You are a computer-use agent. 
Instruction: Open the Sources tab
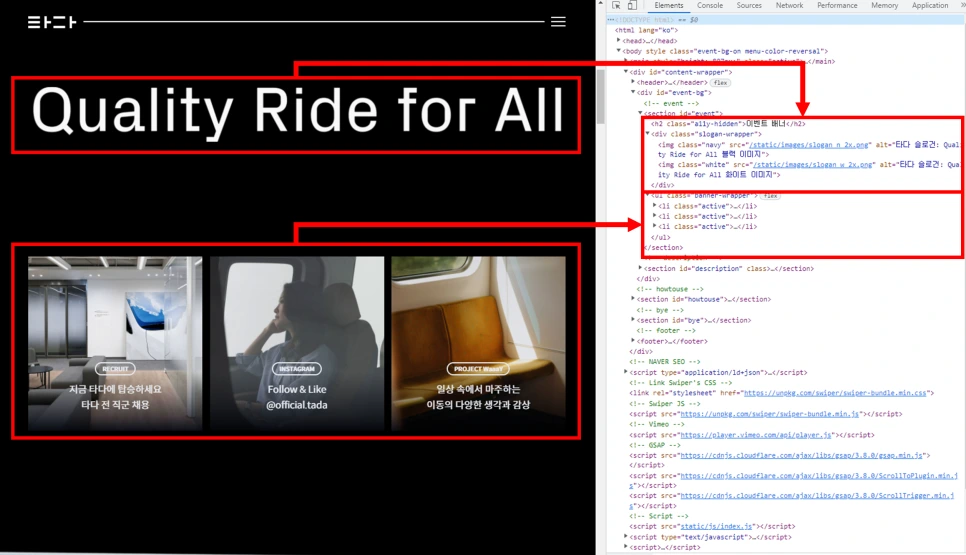point(749,6)
